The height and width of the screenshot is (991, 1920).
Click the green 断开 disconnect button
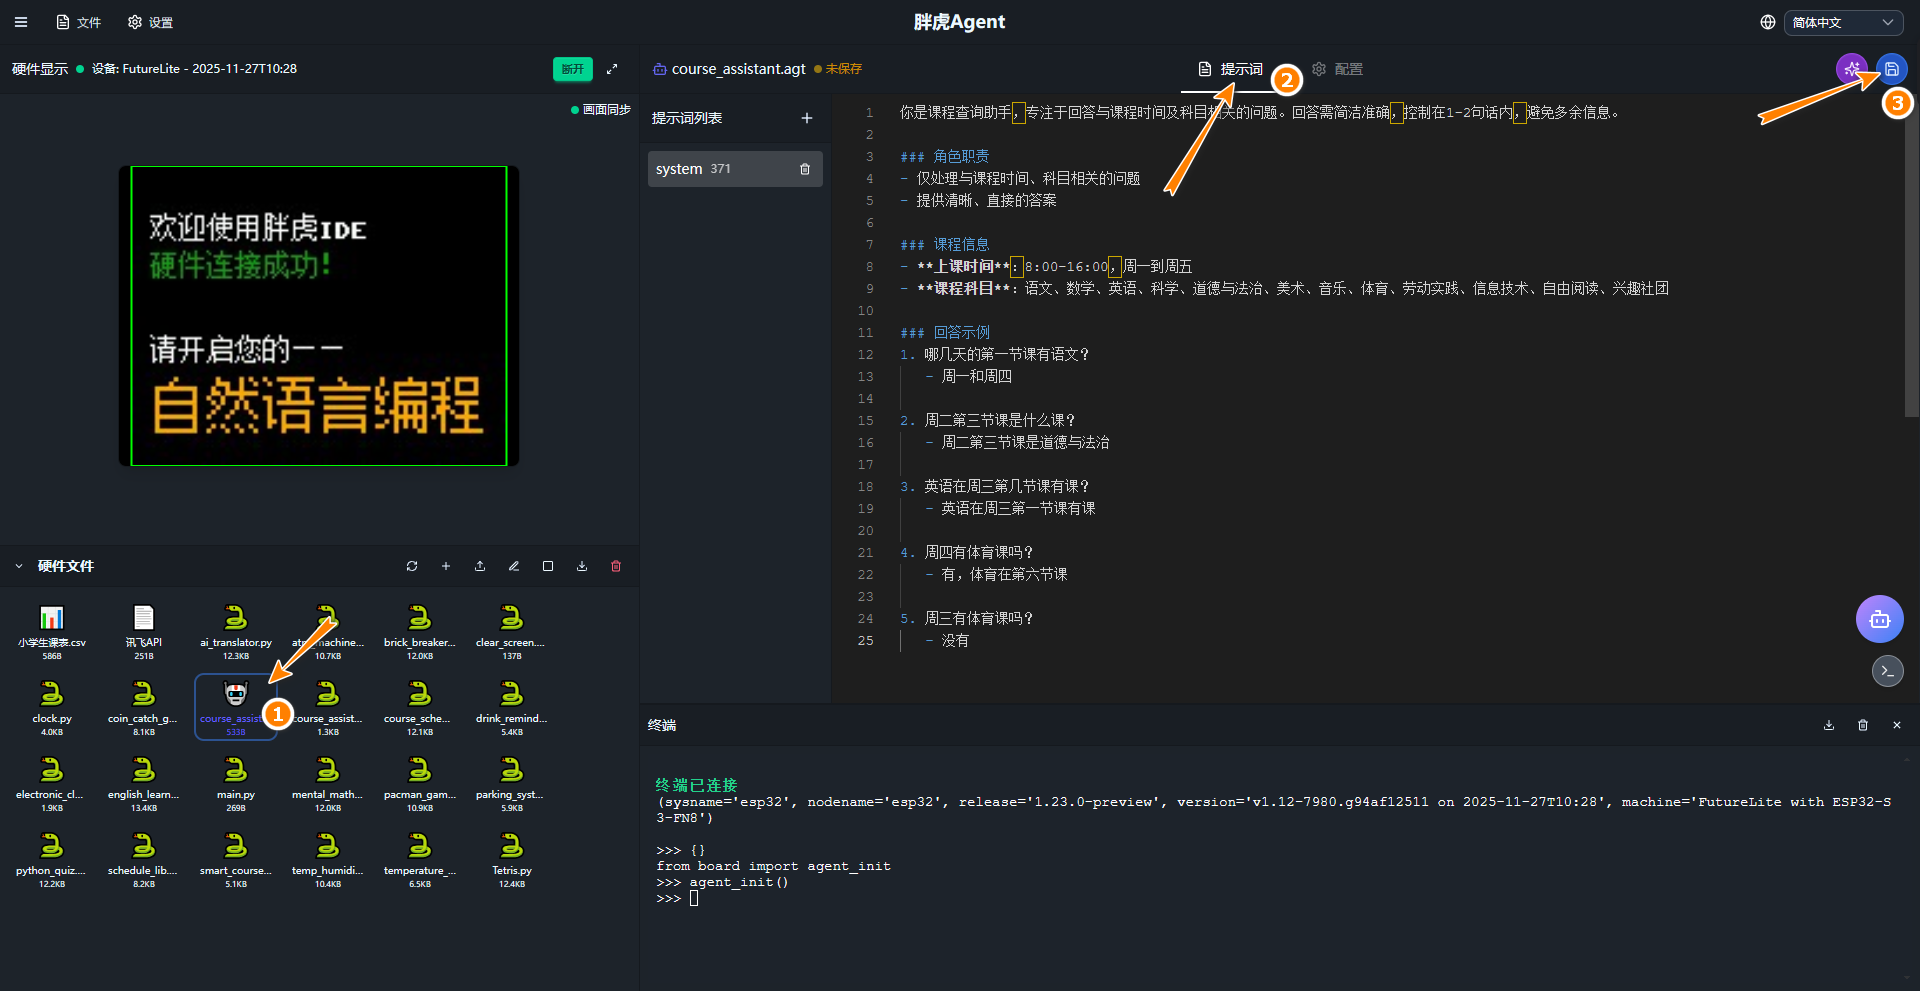coord(572,69)
